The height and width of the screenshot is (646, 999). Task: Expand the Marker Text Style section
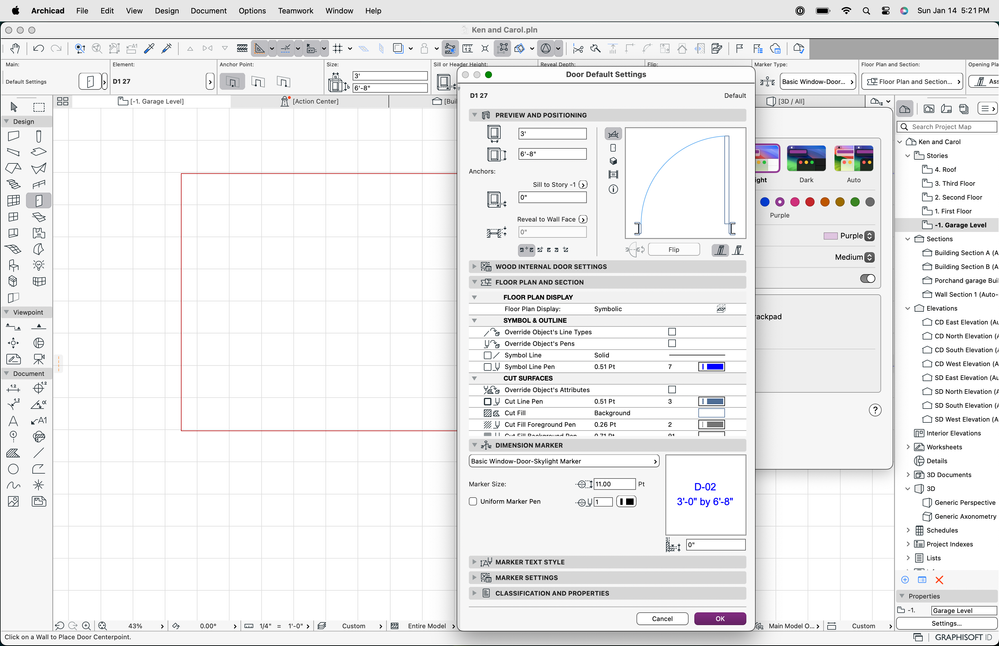pos(475,562)
